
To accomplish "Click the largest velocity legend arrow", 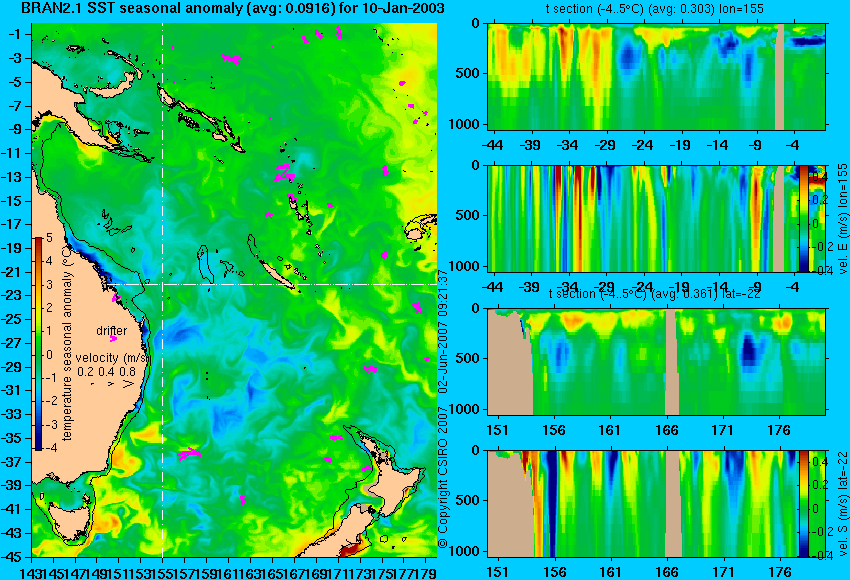I will (128, 384).
